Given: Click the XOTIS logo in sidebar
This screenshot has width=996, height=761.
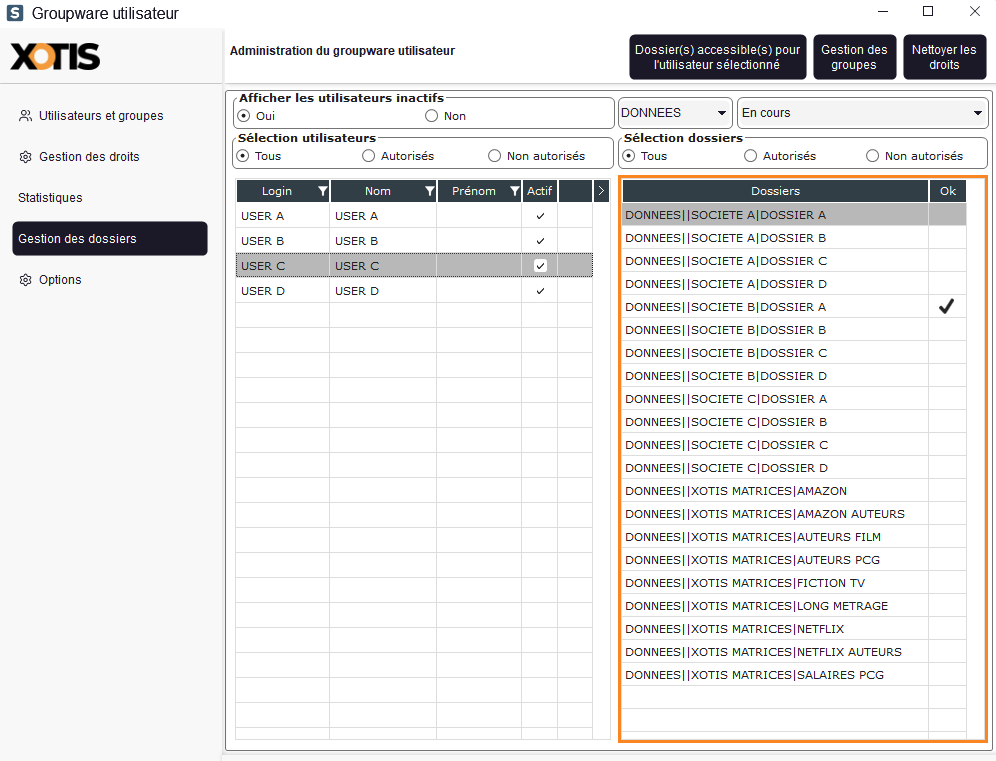Looking at the screenshot, I should (x=56, y=57).
